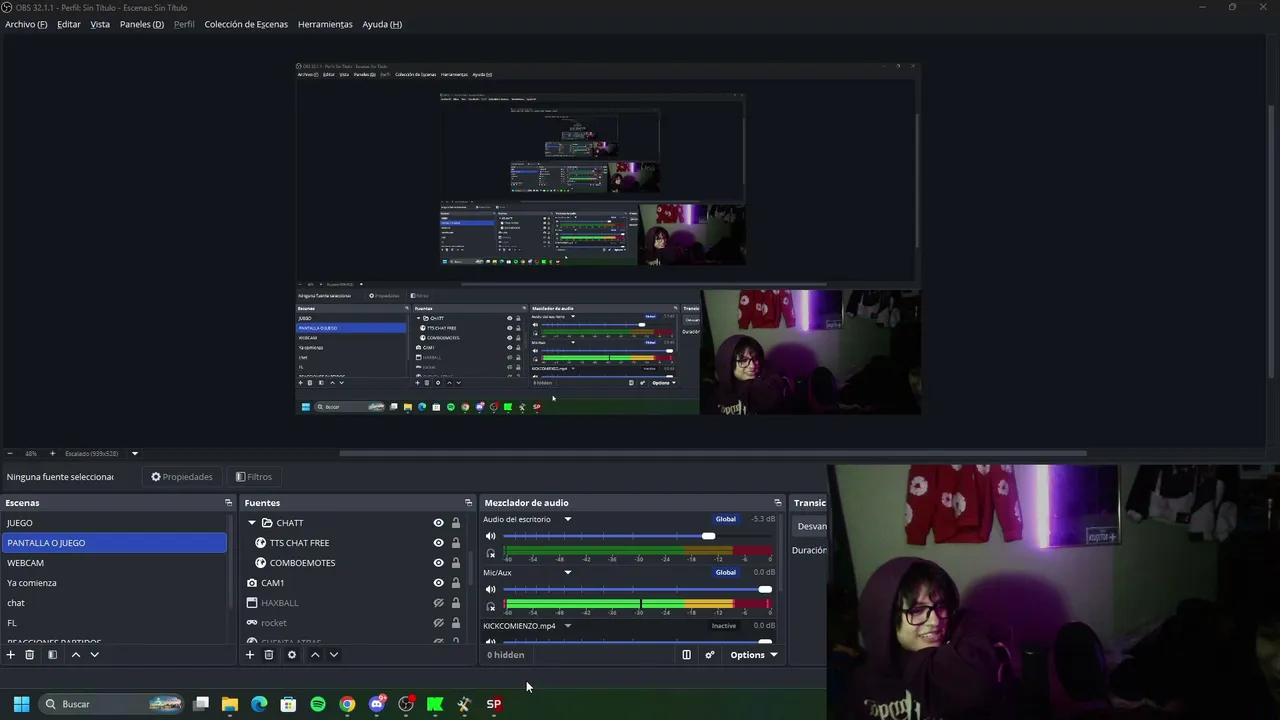
Task: Show the rocket source
Action: (438, 623)
